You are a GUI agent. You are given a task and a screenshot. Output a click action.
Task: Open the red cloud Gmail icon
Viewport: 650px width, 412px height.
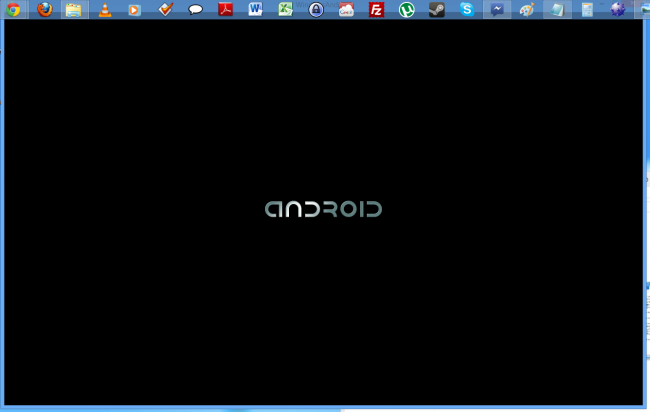point(346,10)
